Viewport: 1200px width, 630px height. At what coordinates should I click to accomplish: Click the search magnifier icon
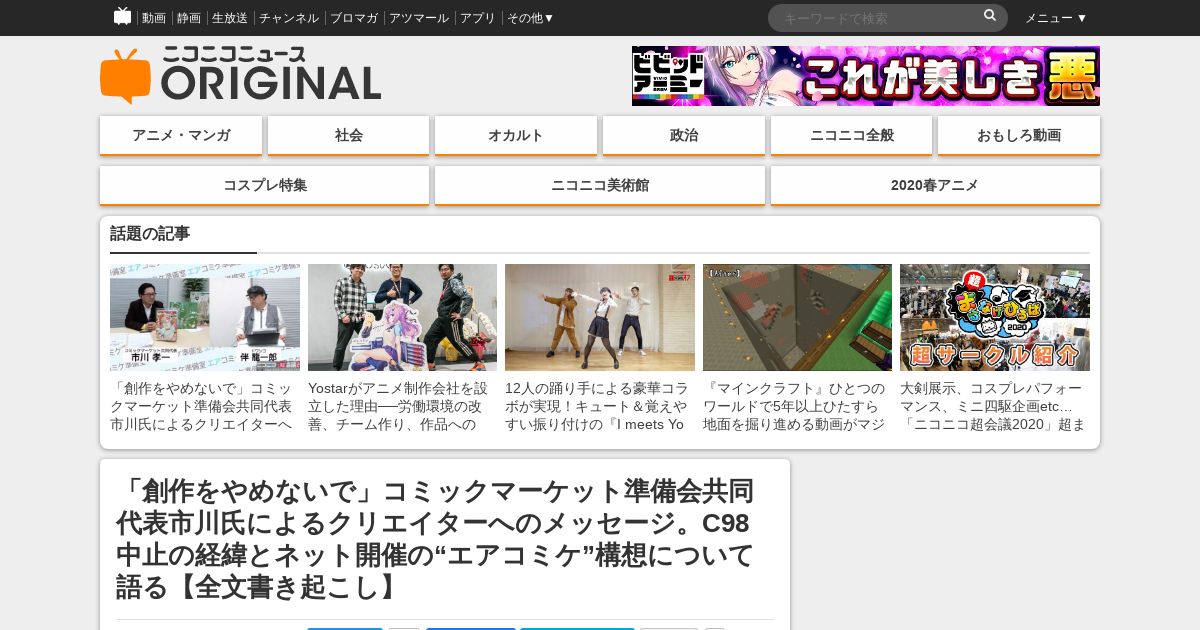click(990, 16)
